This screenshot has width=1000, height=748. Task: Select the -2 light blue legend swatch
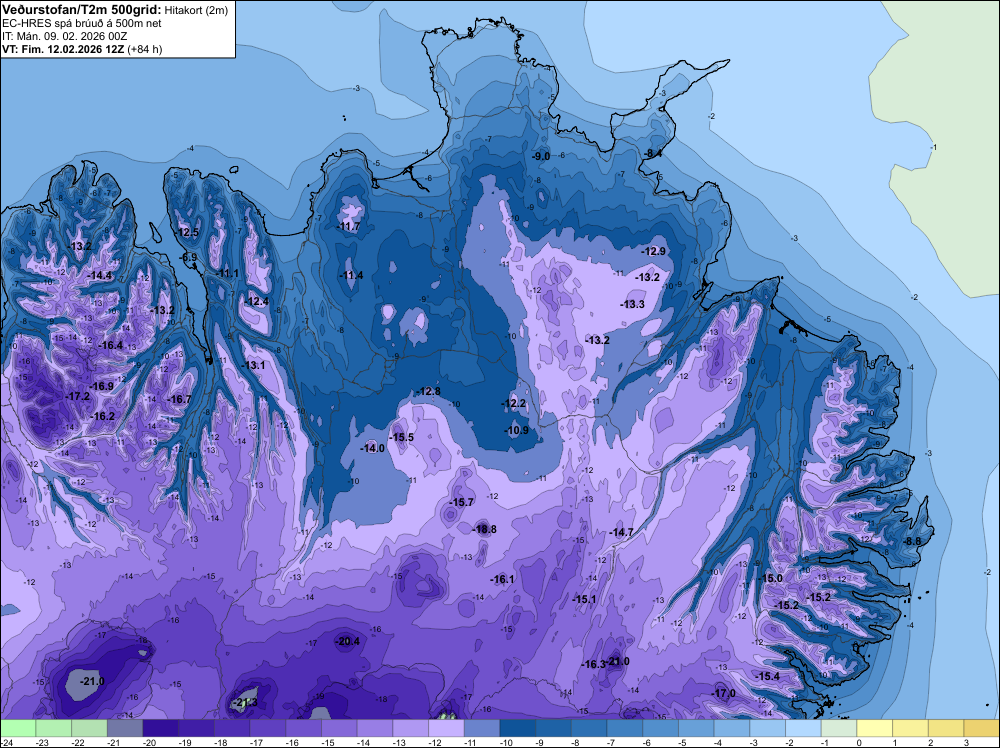(804, 728)
